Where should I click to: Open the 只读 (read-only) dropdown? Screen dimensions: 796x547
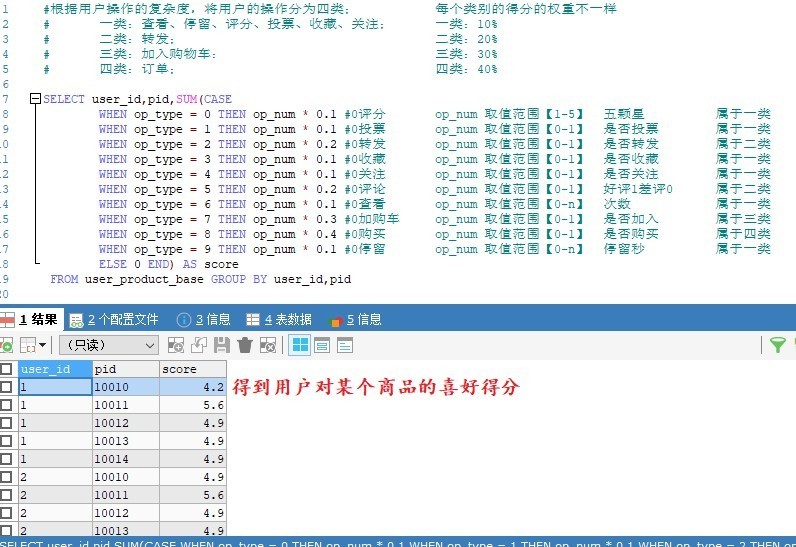pyautogui.click(x=108, y=345)
